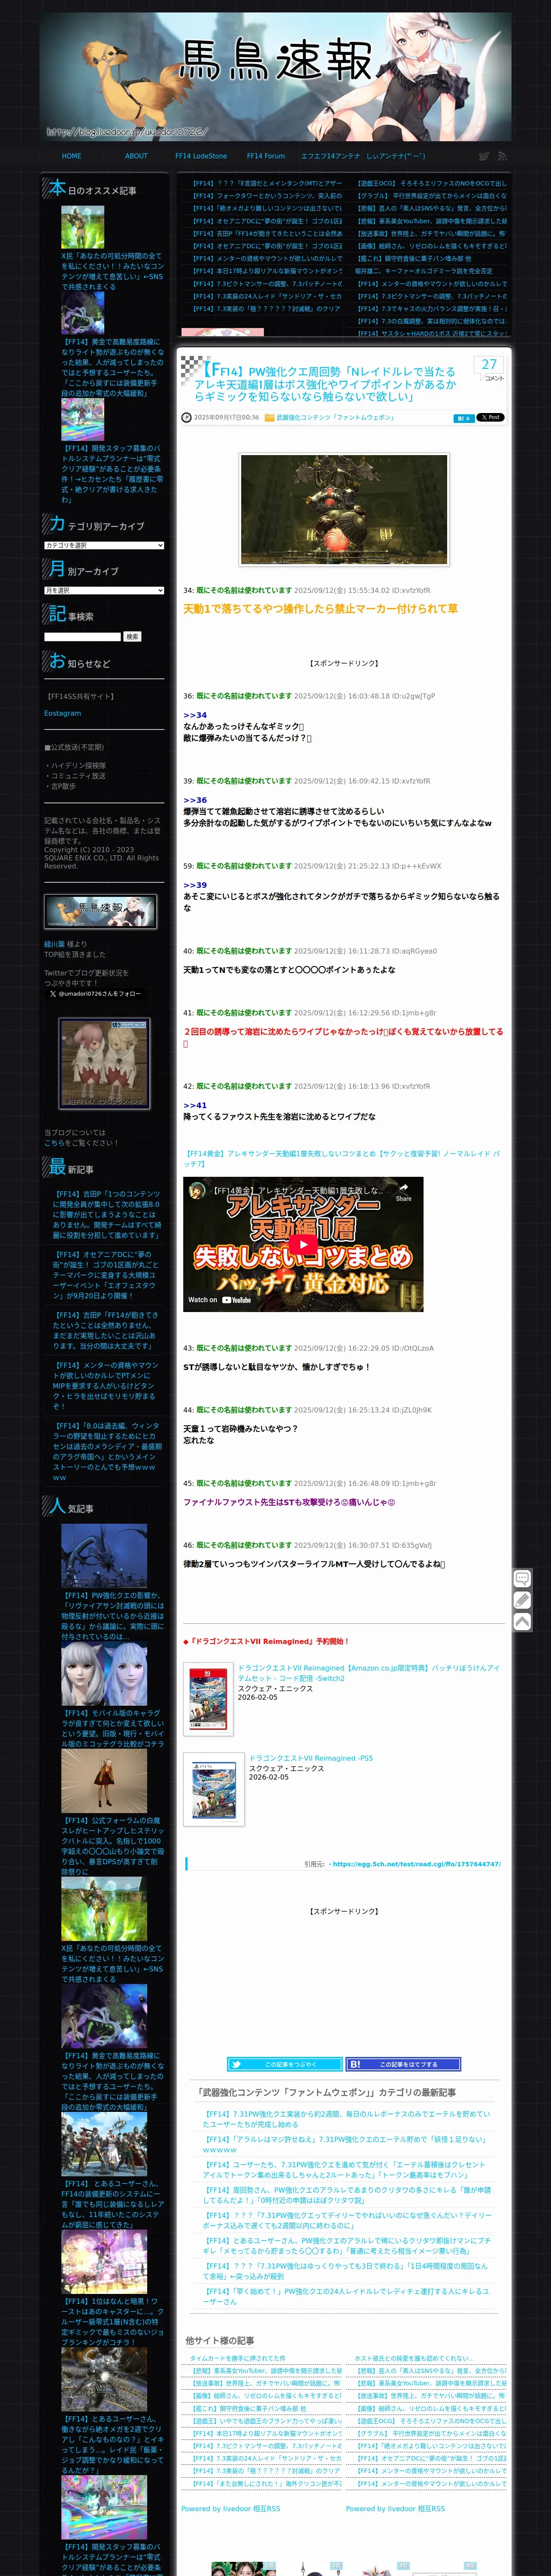Open the 緑川葉 credit link in the sidebar
Image resolution: width=551 pixels, height=2576 pixels.
(x=54, y=944)
